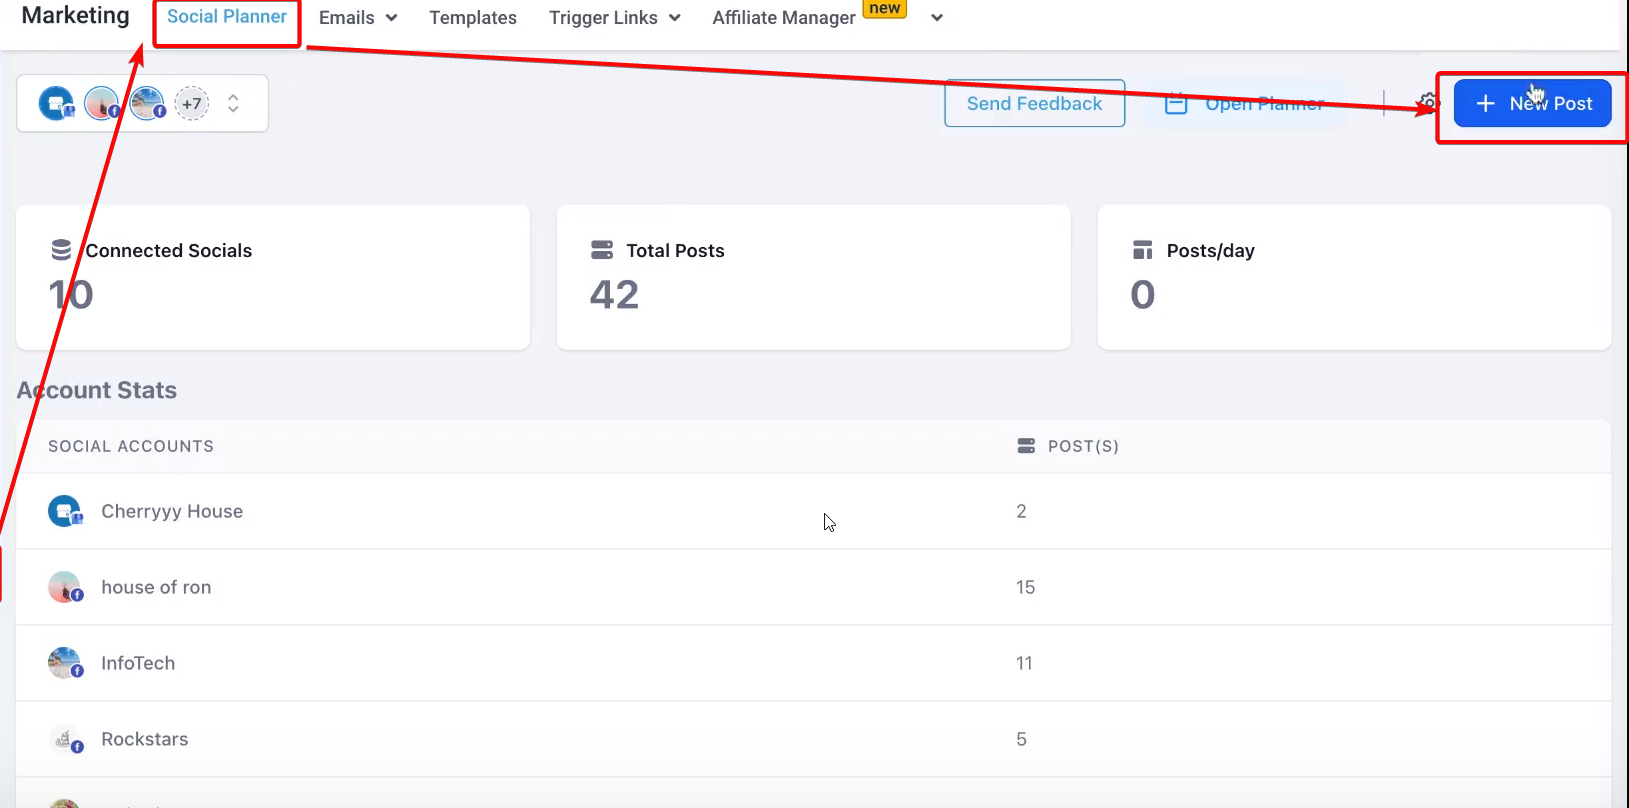Click the Total Posts card icon
The height and width of the screenshot is (808, 1629).
click(602, 250)
